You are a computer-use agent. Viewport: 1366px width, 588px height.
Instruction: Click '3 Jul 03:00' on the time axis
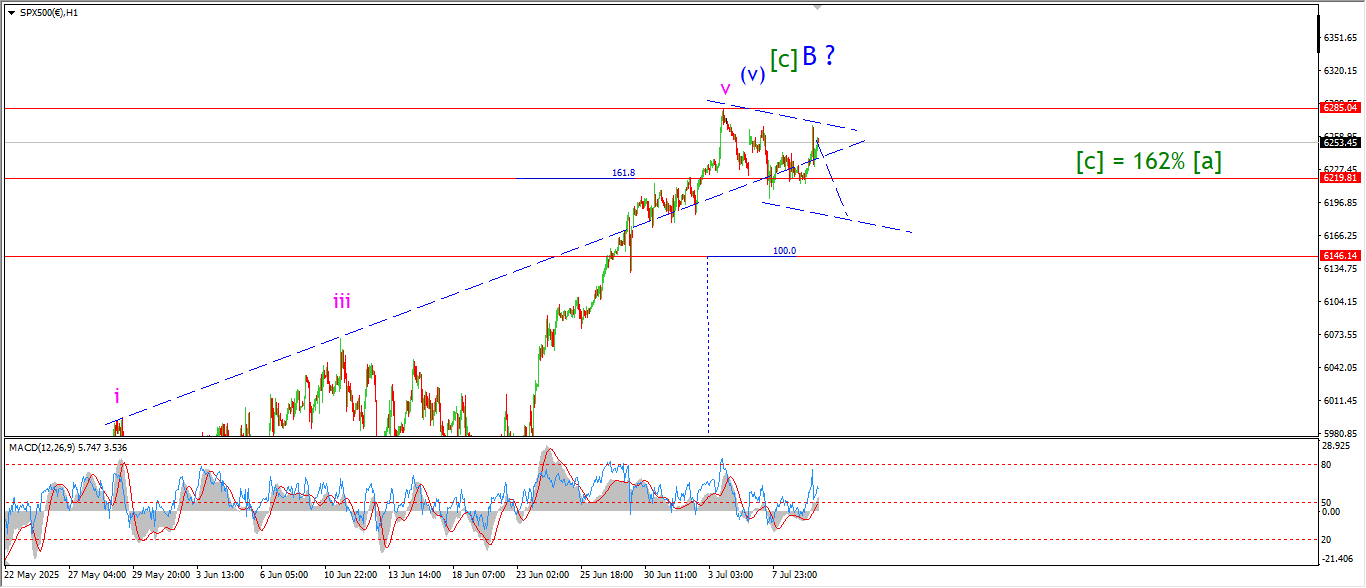729,576
